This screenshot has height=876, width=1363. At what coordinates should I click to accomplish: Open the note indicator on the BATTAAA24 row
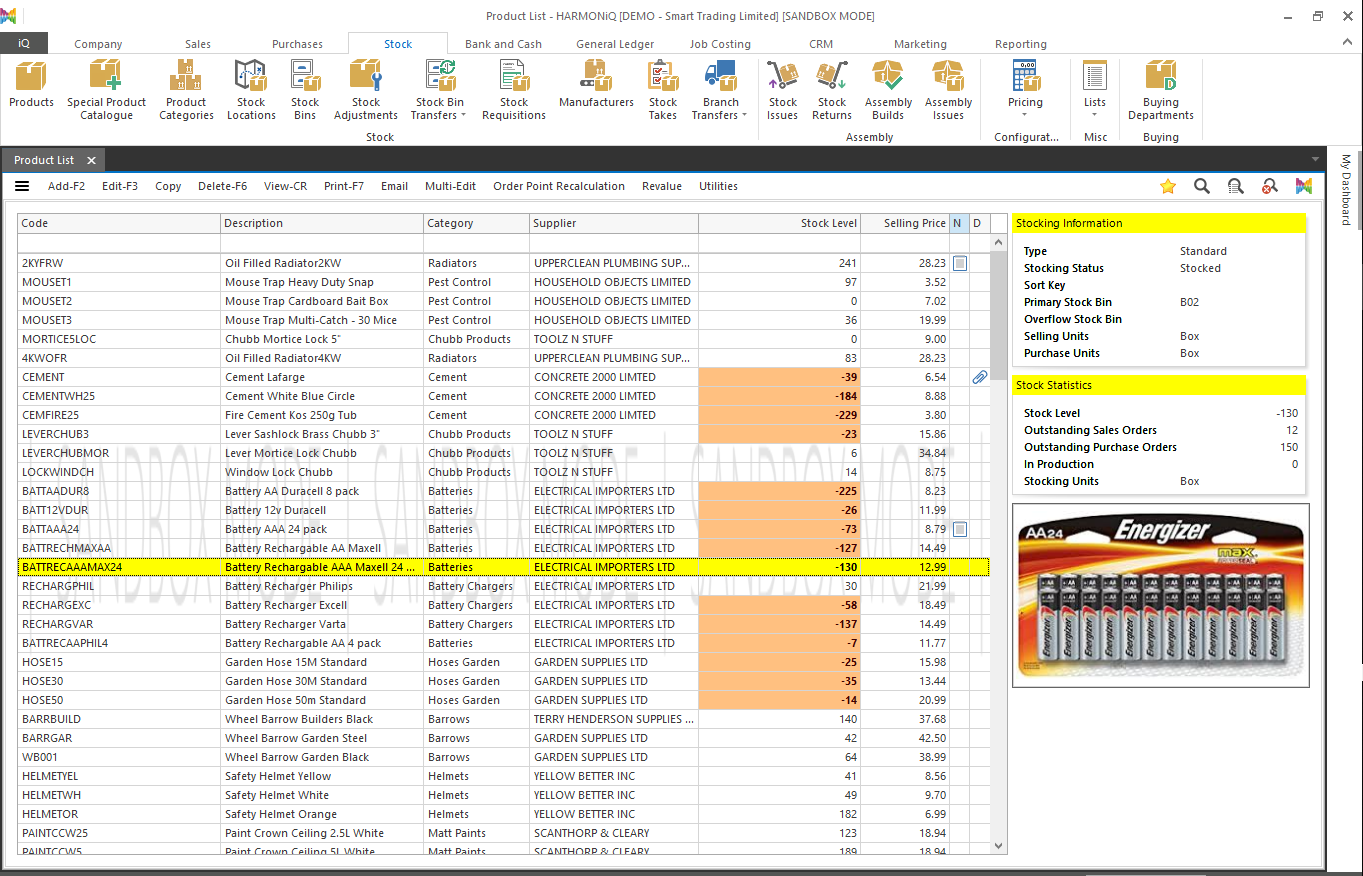pyautogui.click(x=958, y=529)
